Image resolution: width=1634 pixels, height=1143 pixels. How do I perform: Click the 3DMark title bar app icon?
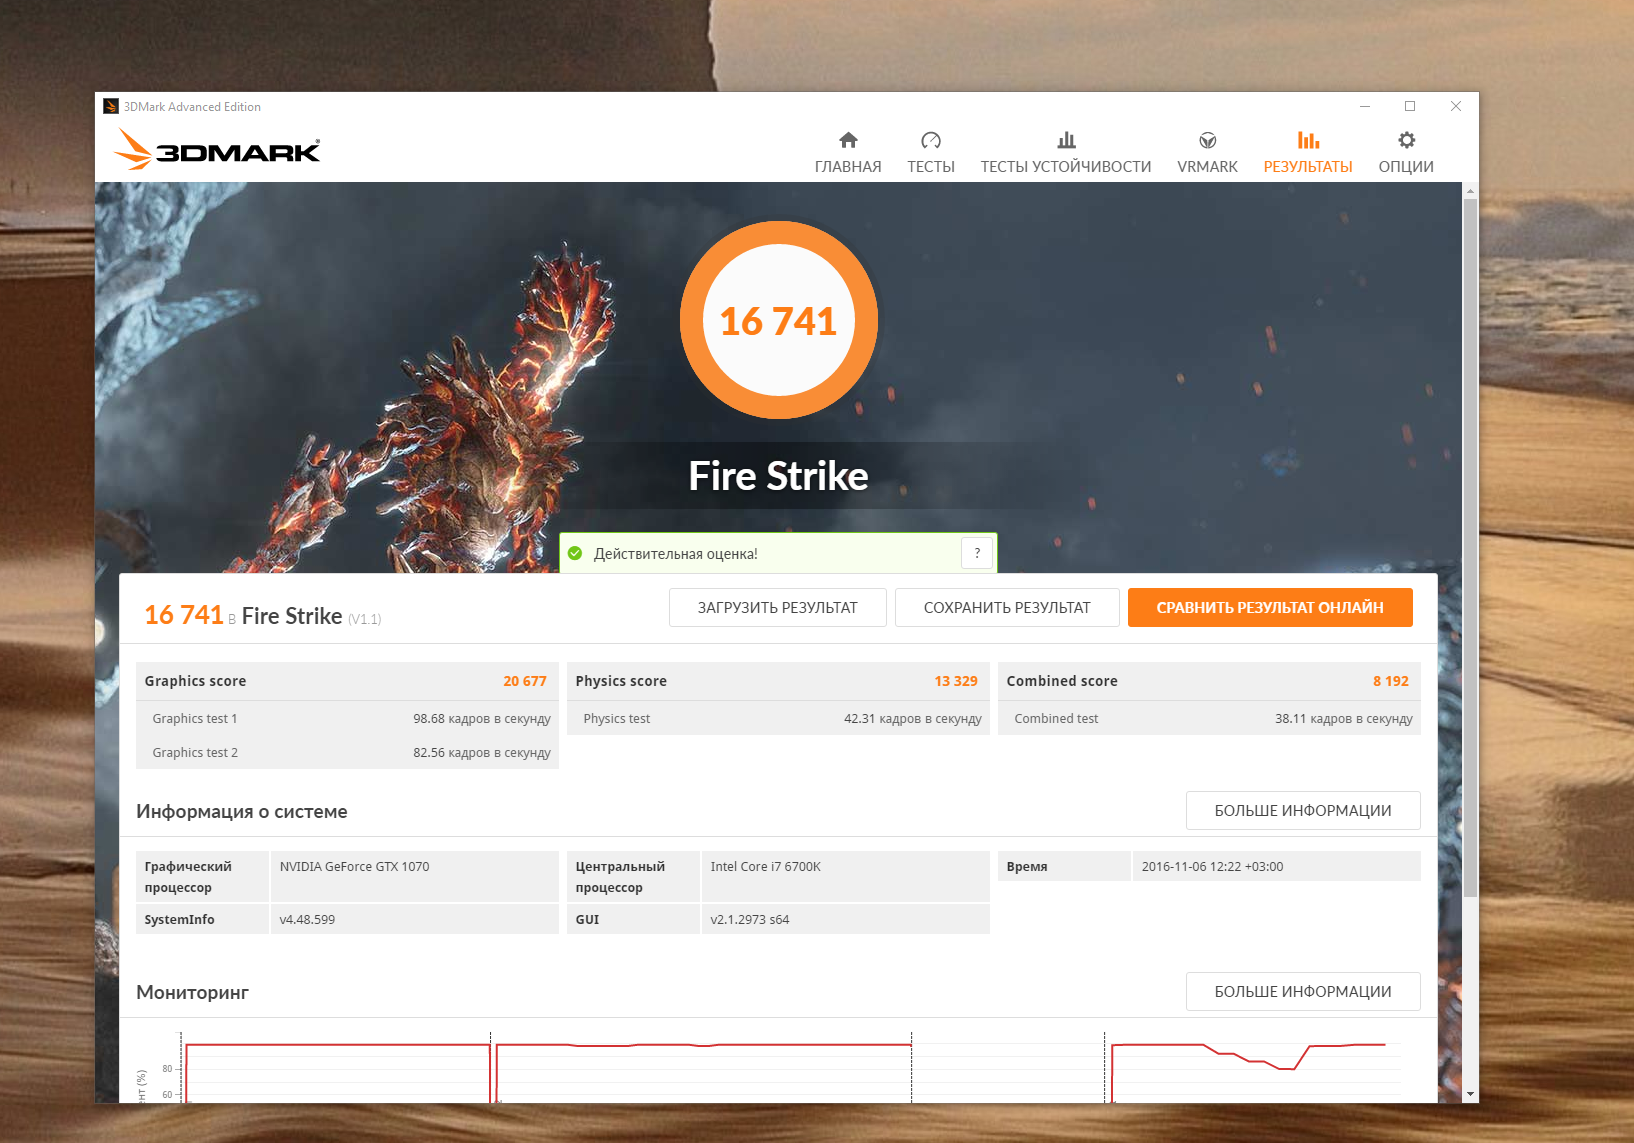point(111,107)
